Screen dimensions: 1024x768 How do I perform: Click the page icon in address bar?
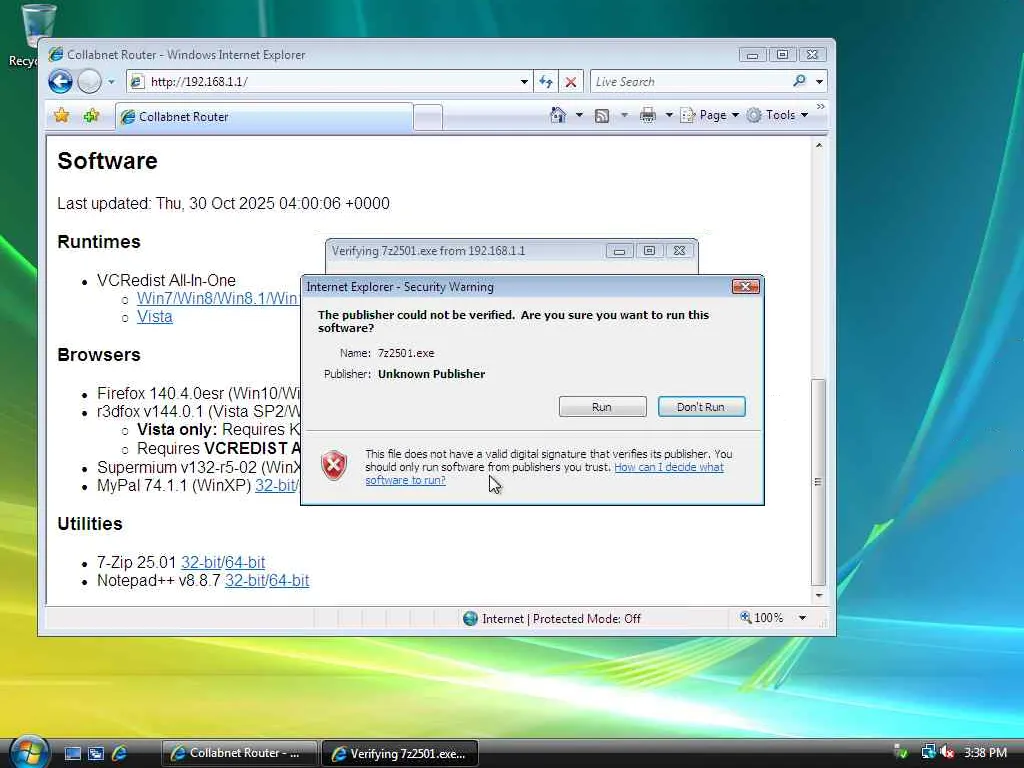tap(137, 82)
